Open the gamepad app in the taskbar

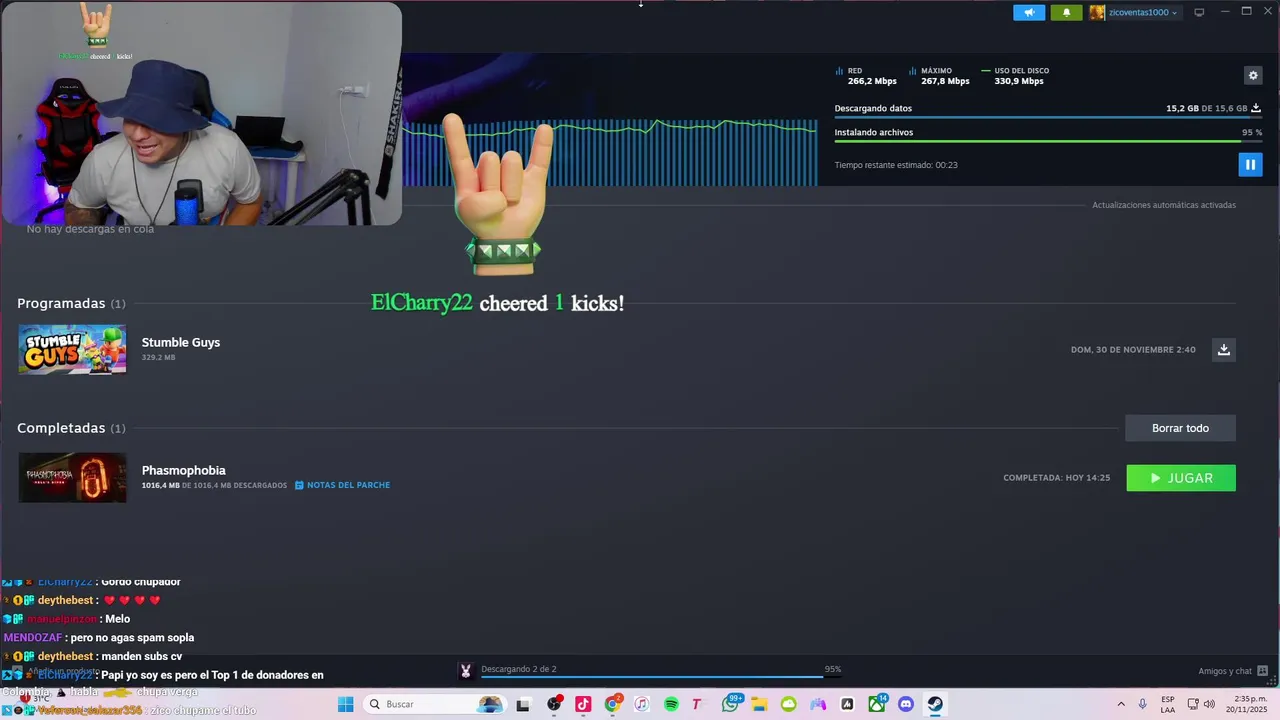(x=818, y=704)
